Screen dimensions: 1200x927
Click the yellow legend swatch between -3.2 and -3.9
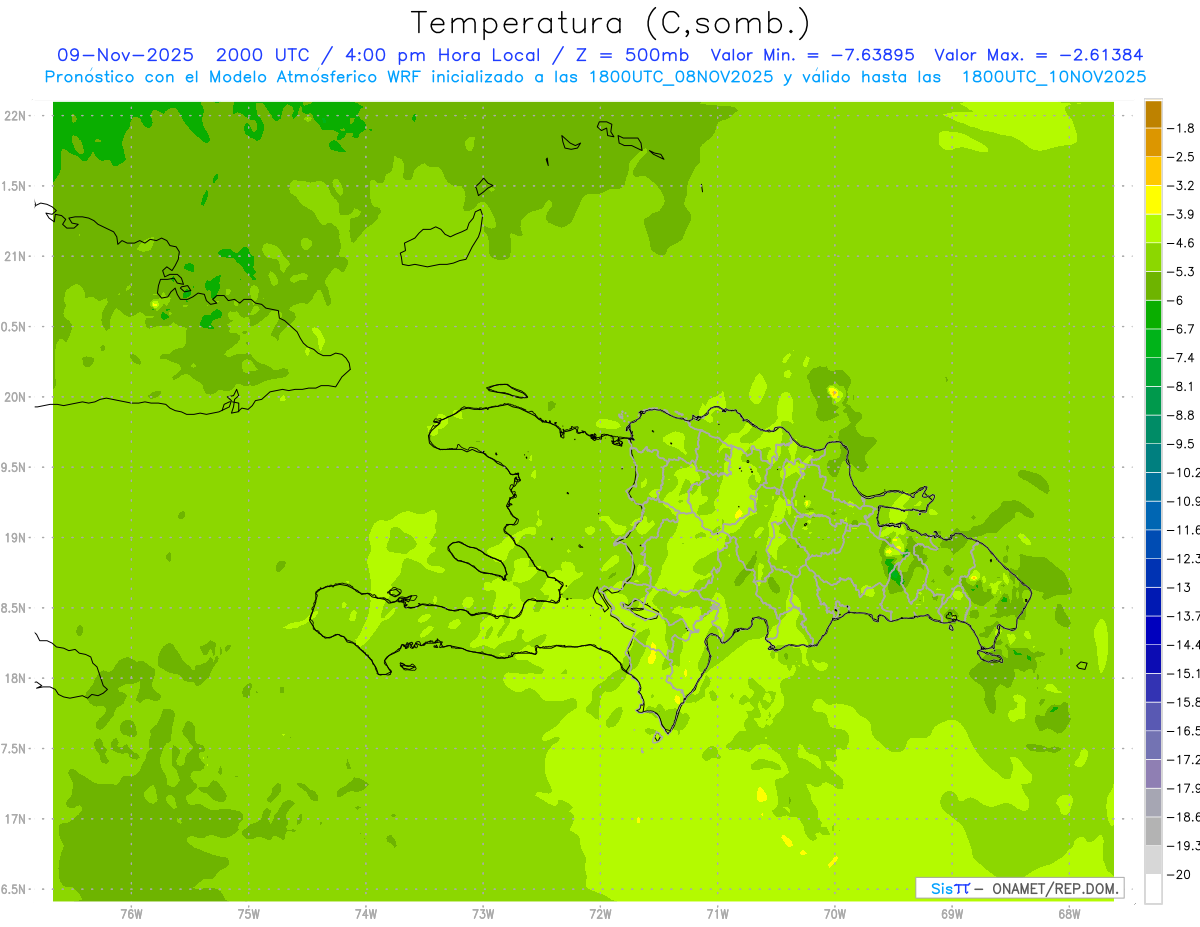click(x=1153, y=200)
